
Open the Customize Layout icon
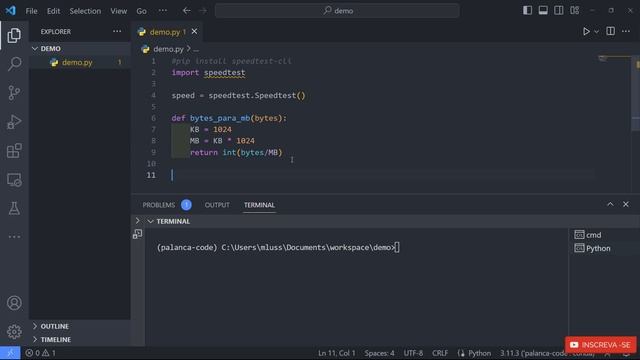tap(575, 10)
